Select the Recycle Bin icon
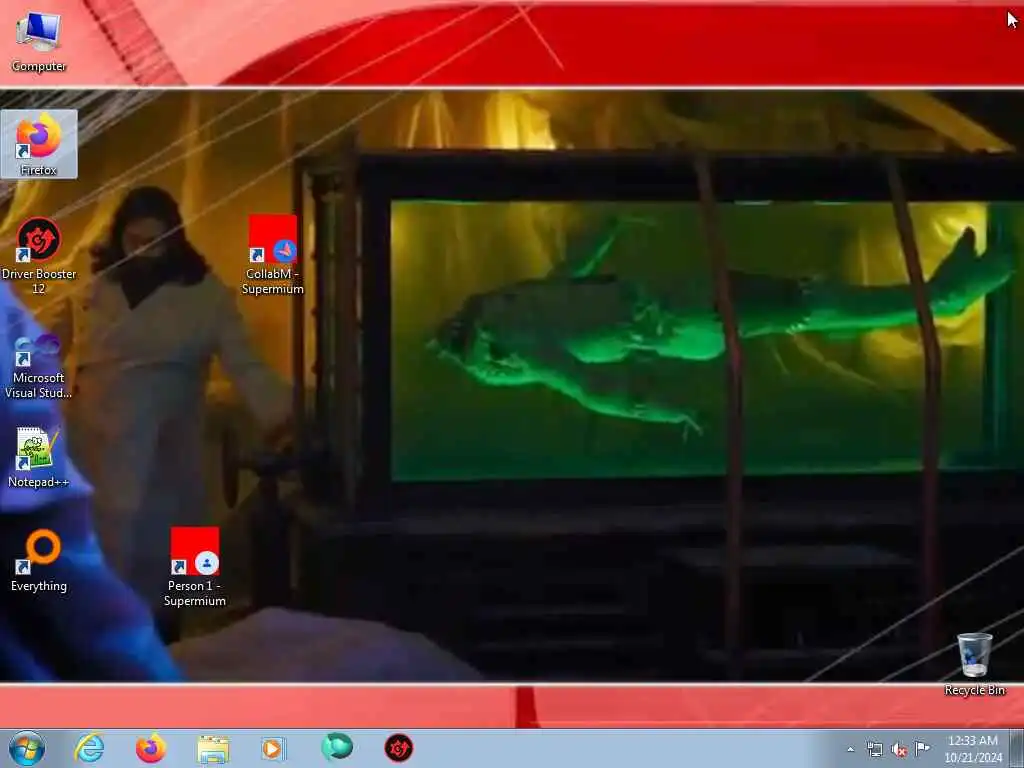The width and height of the screenshot is (1024, 768). [974, 664]
